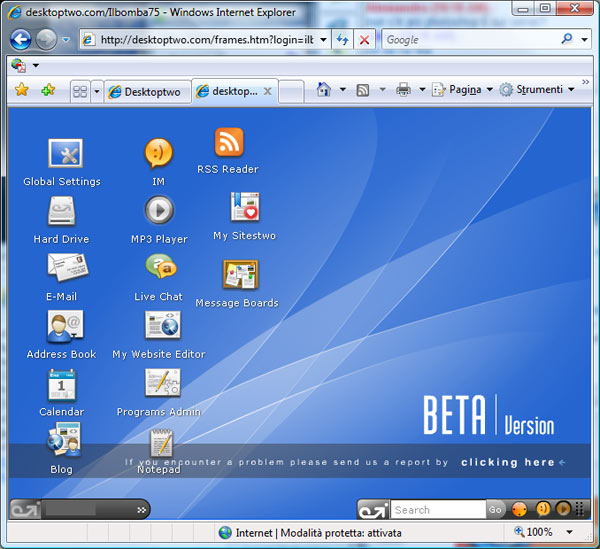
Task: Click the Desktoptwo logo beside the Search field
Action: [373, 510]
